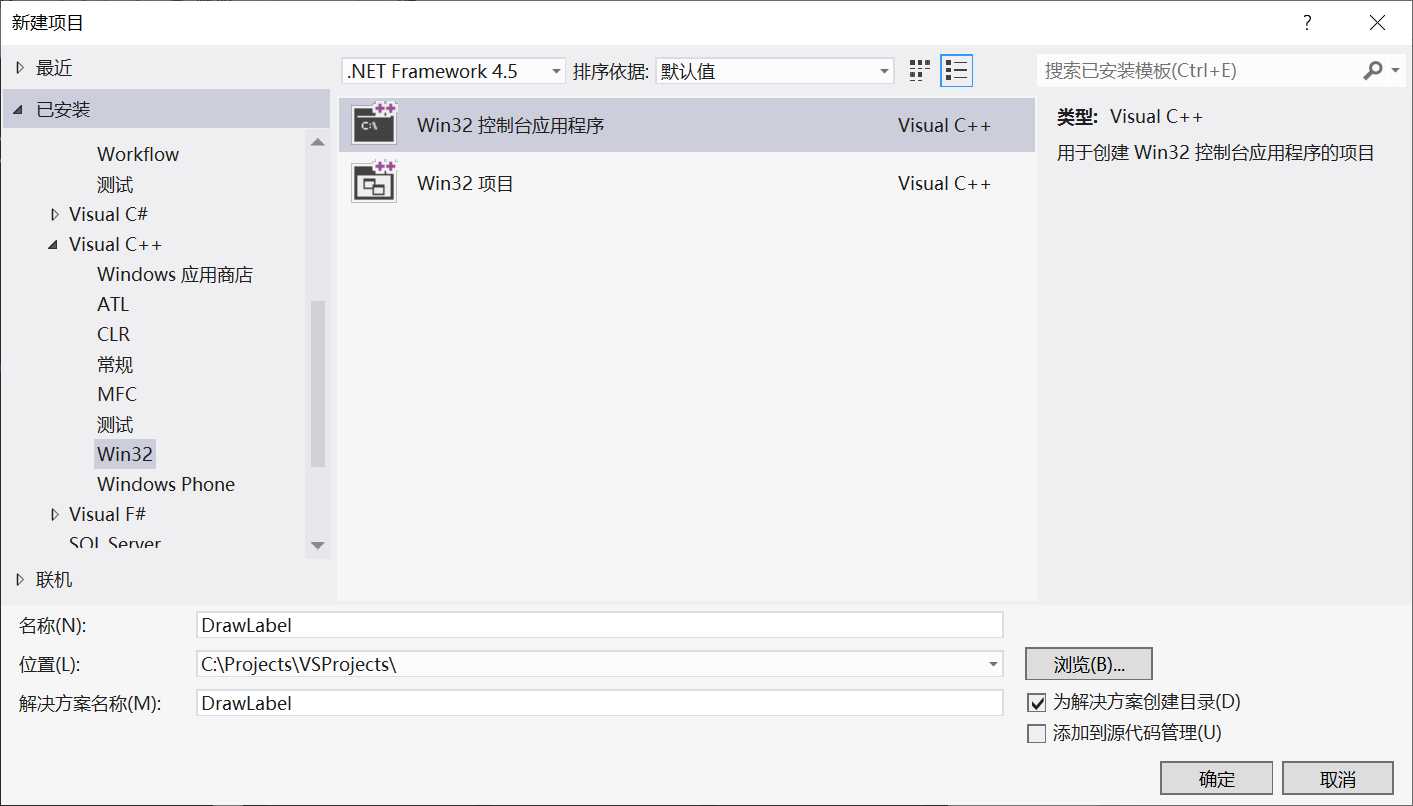
Task: Select Win32 控制台应用程序 template row
Action: point(687,125)
